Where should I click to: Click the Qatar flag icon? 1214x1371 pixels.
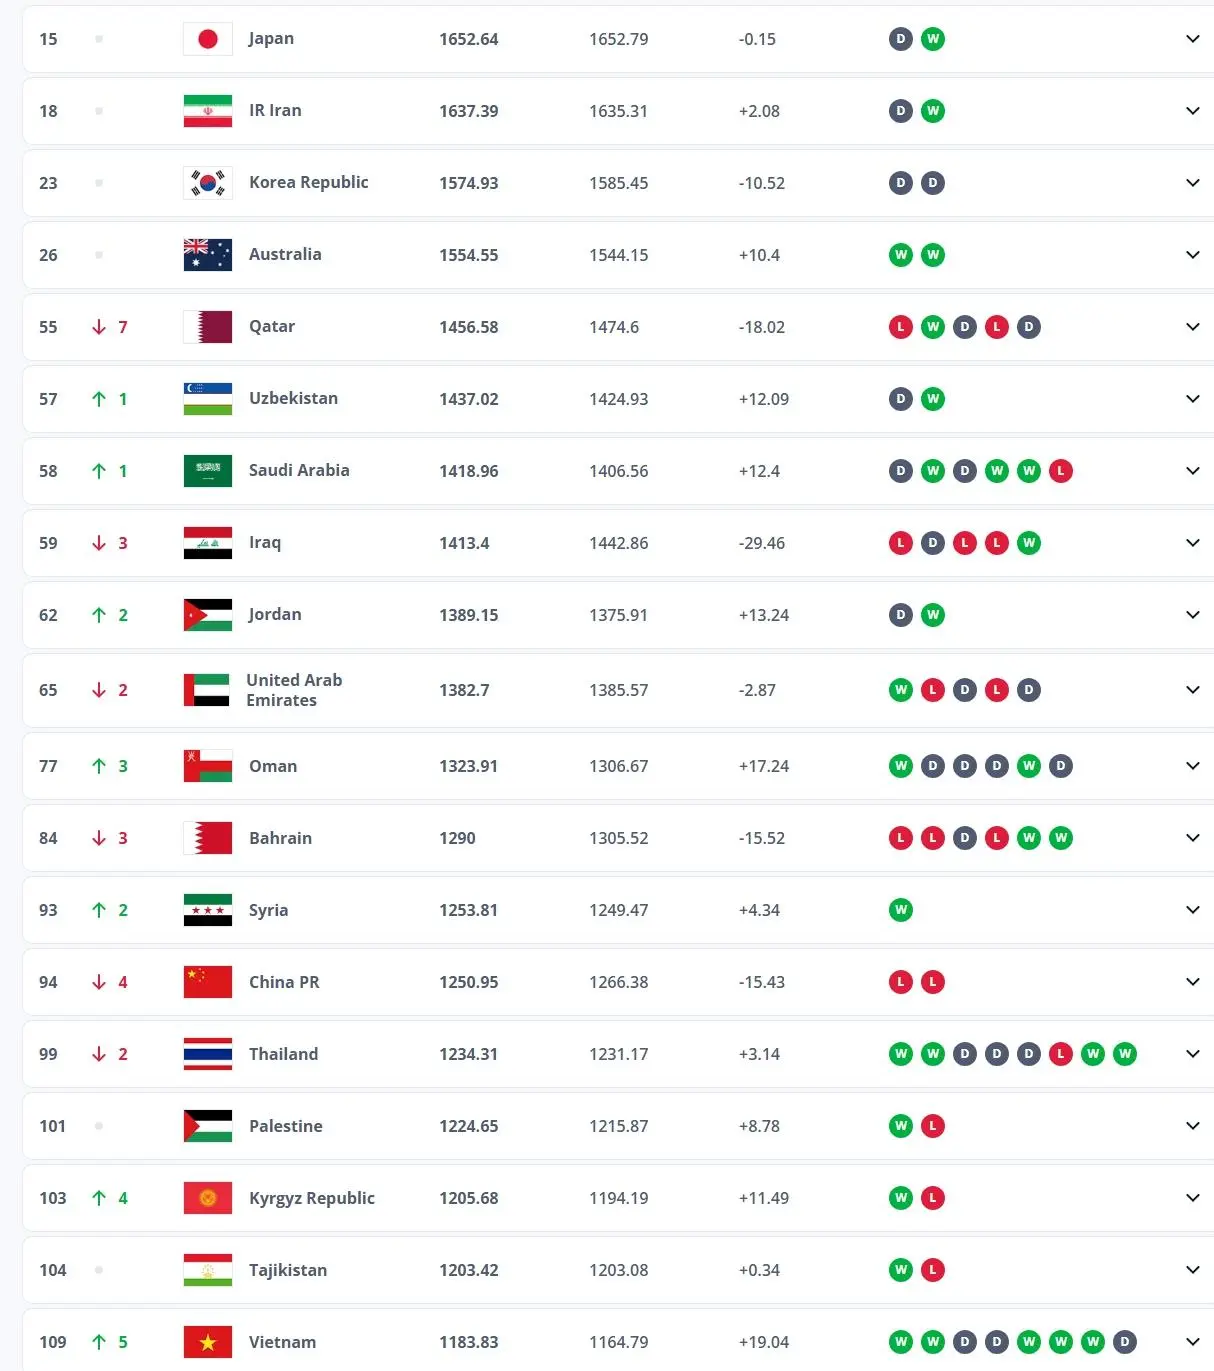(208, 327)
